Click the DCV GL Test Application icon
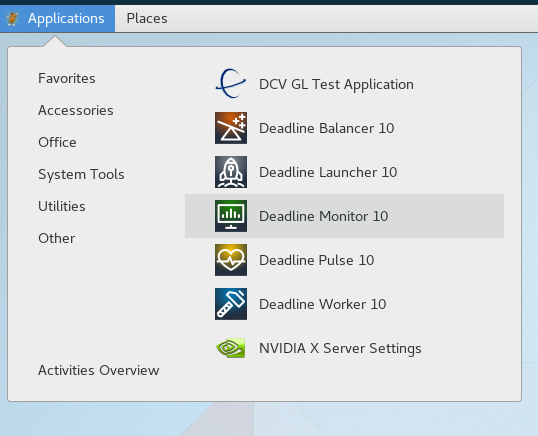This screenshot has width=538, height=436. point(231,84)
